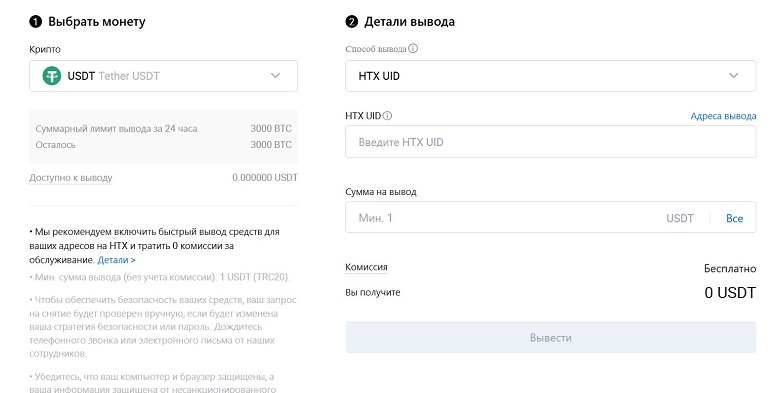Image resolution: width=775 pixels, height=393 pixels.
Task: Click the Осталось remaining limit row
Action: coord(164,145)
